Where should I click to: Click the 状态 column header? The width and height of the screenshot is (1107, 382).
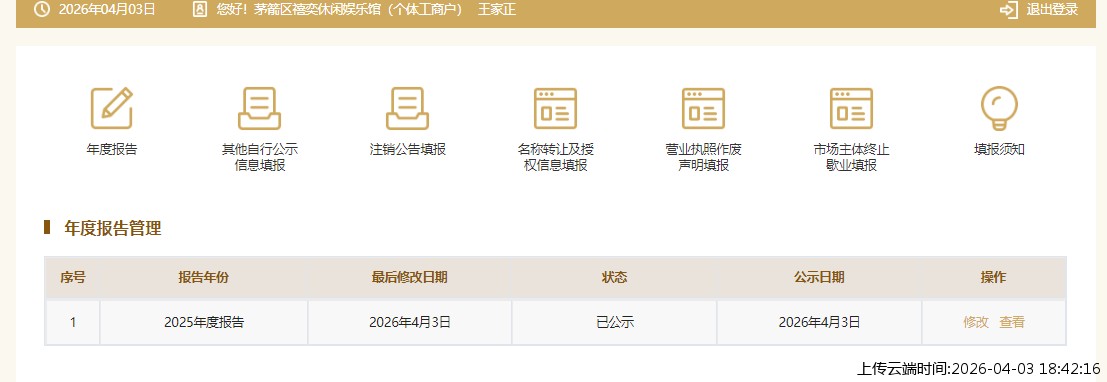pos(614,277)
